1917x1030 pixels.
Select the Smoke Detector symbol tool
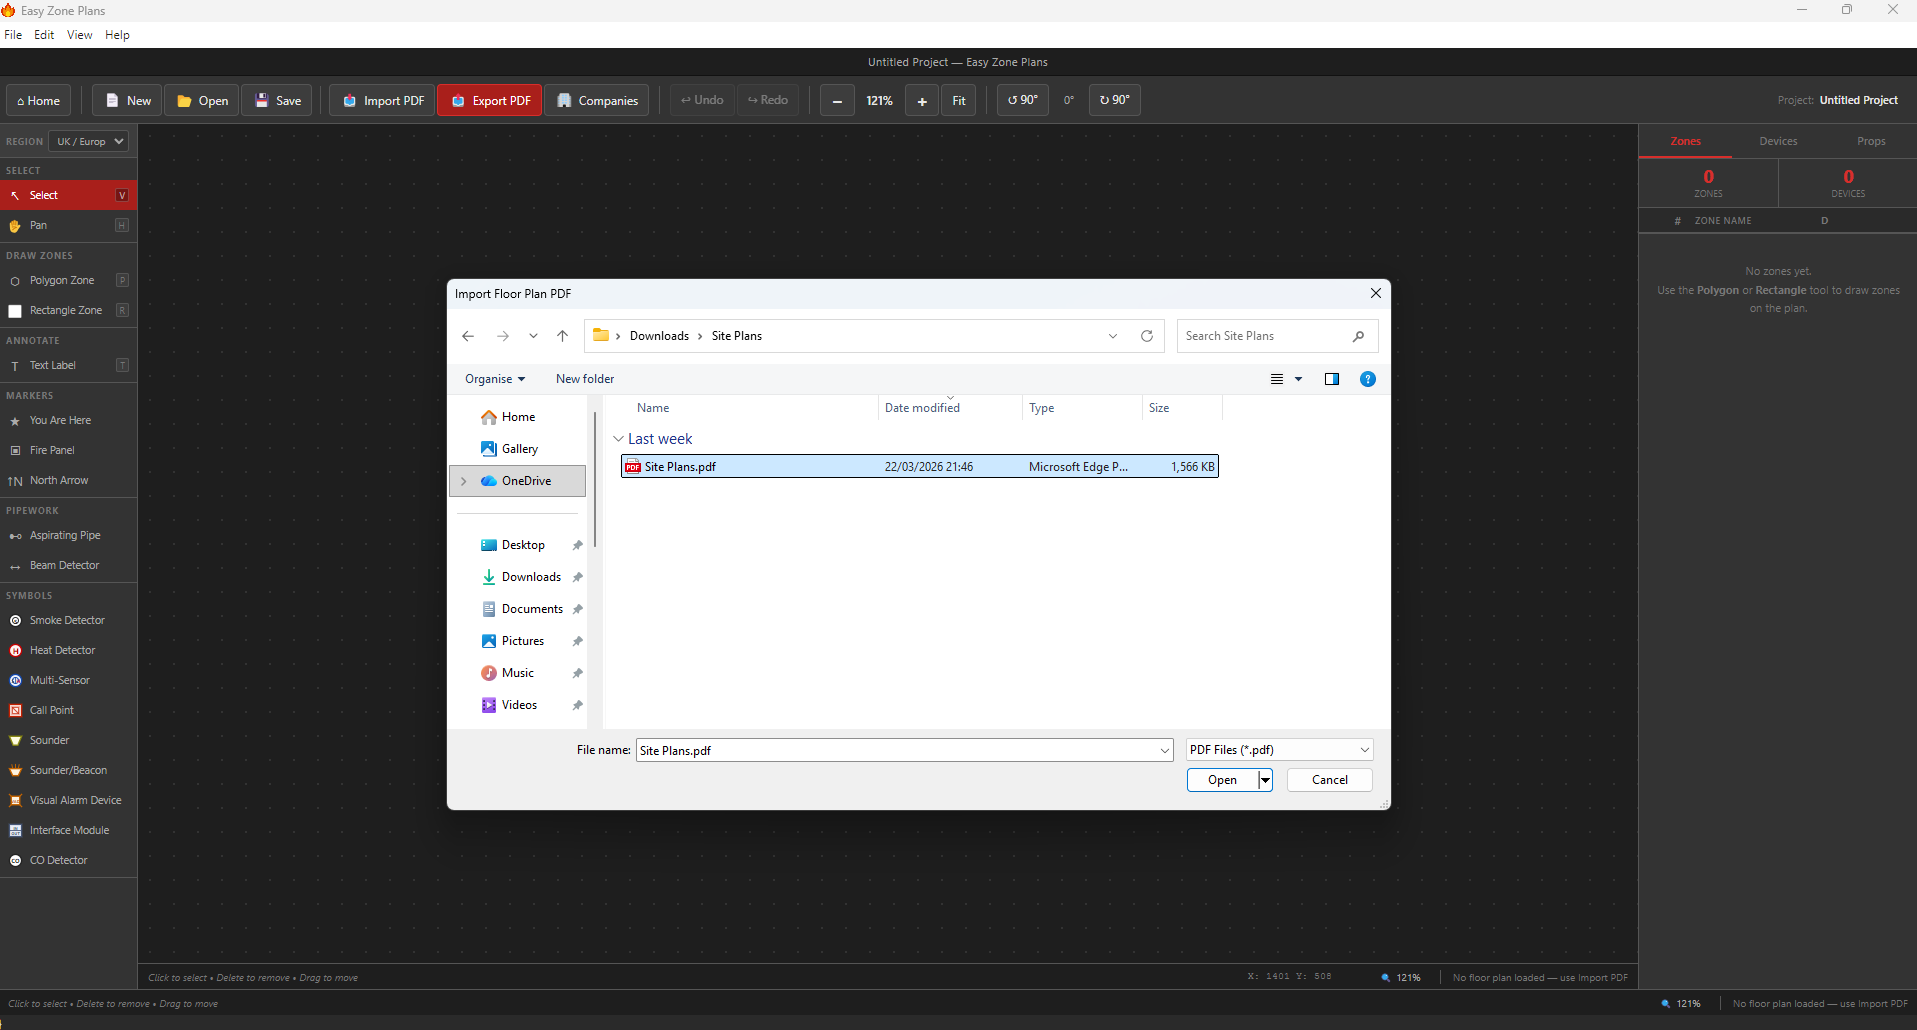[x=68, y=620]
